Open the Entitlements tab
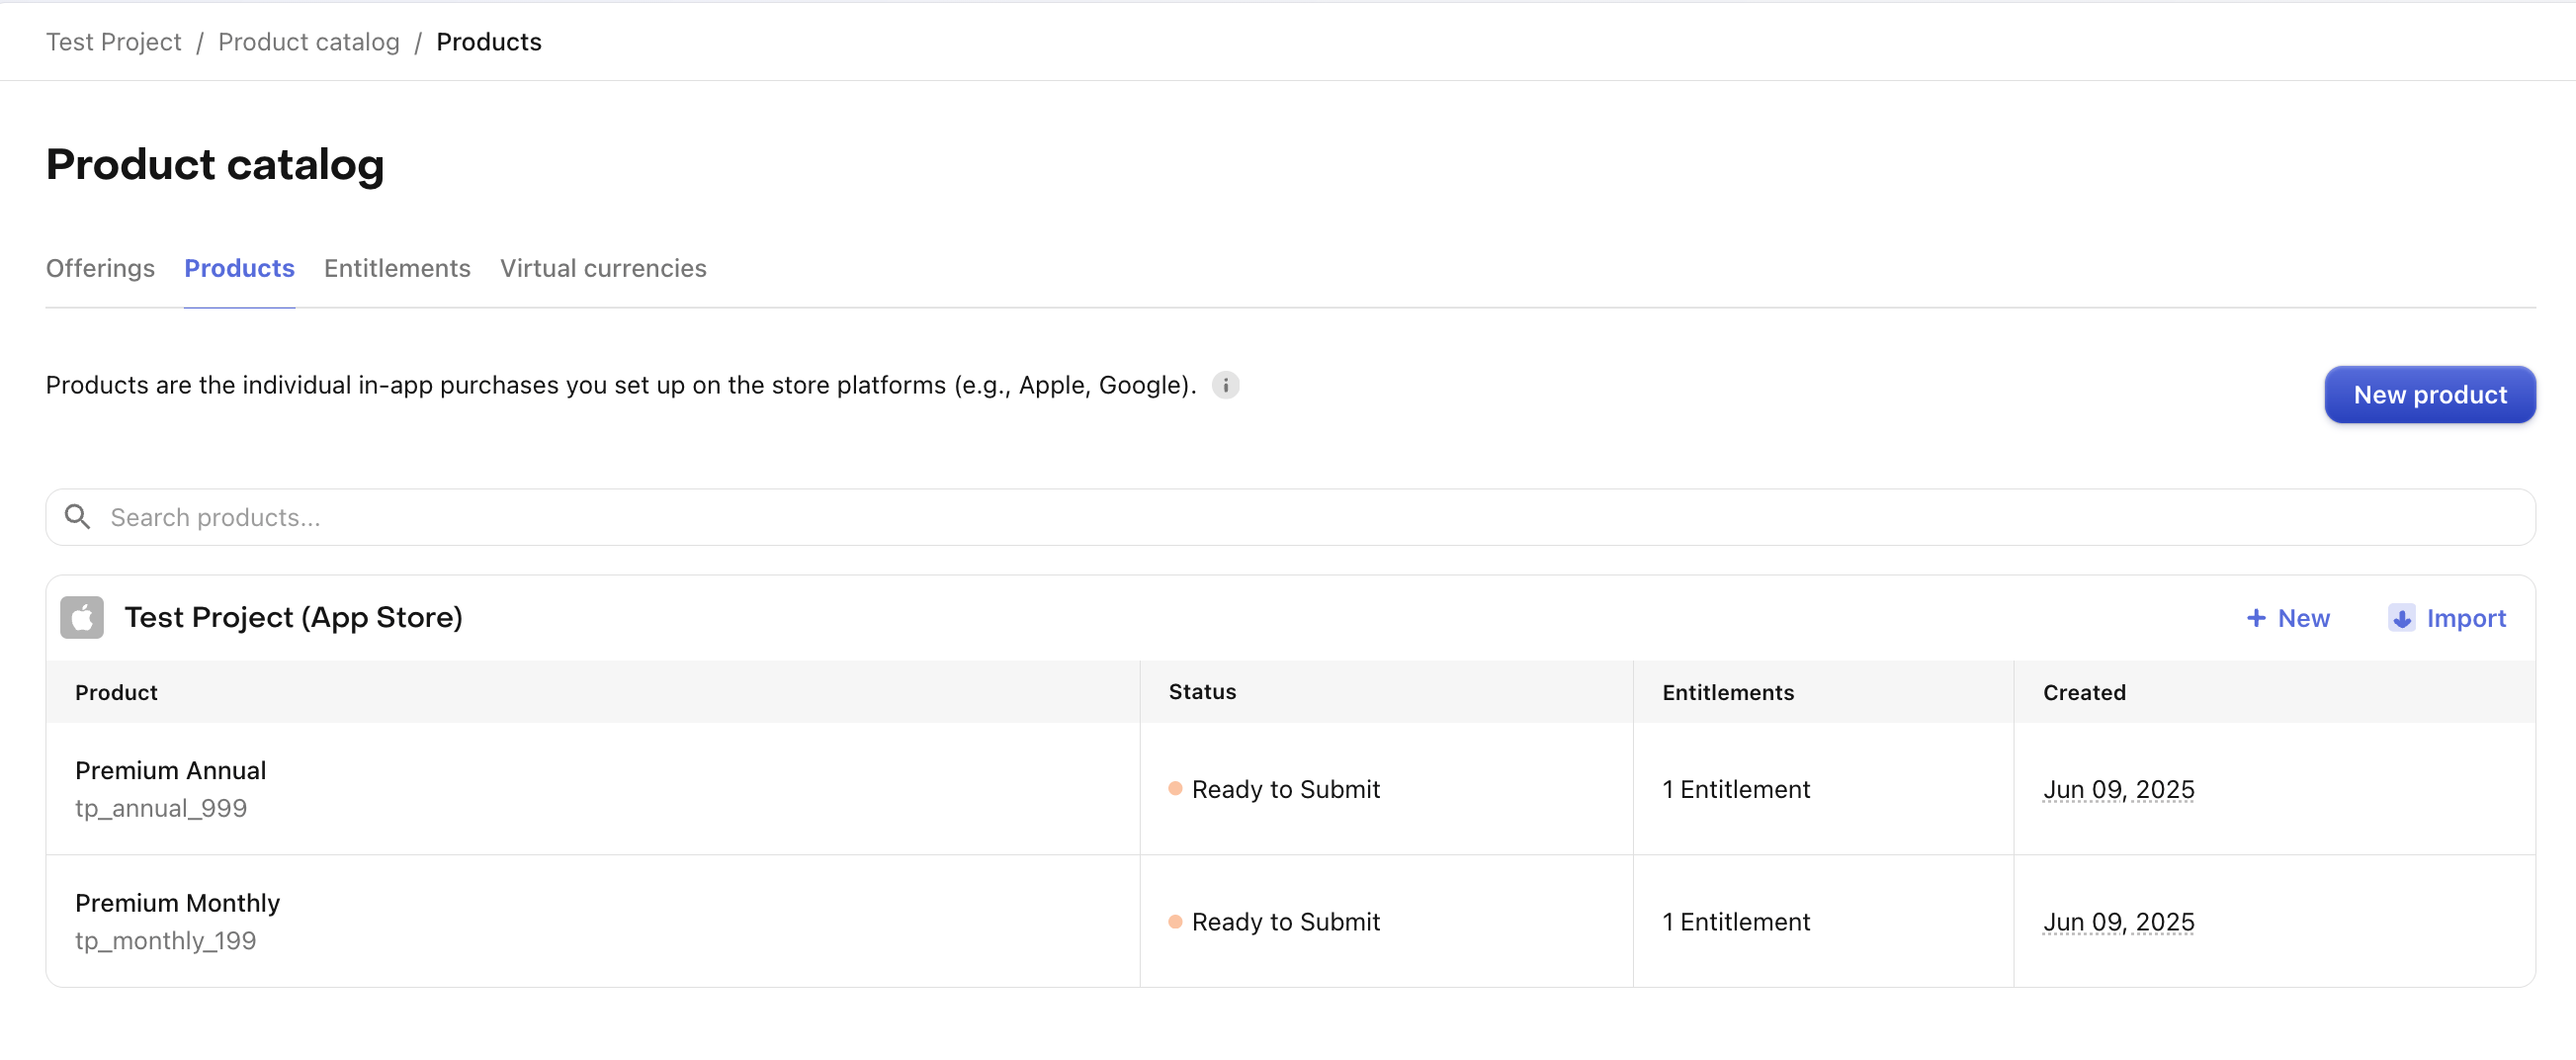Screen dimensions: 2576x1060 (x=397, y=268)
